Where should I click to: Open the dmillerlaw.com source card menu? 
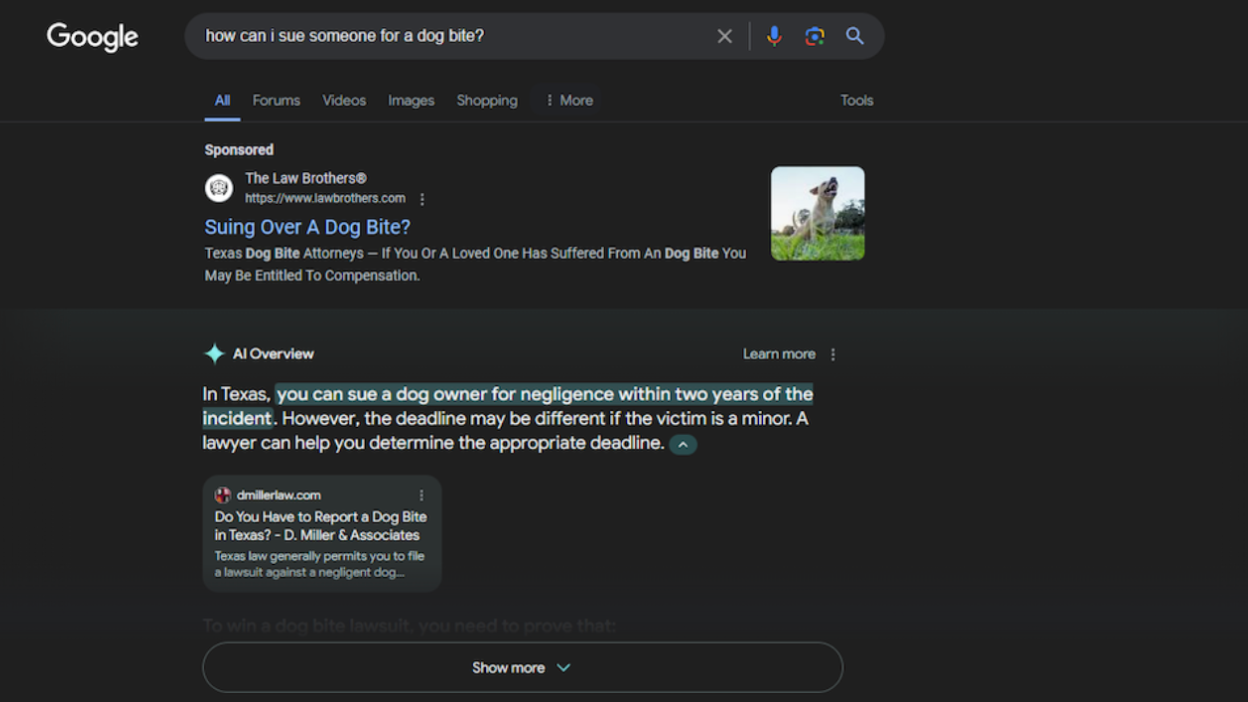[421, 495]
